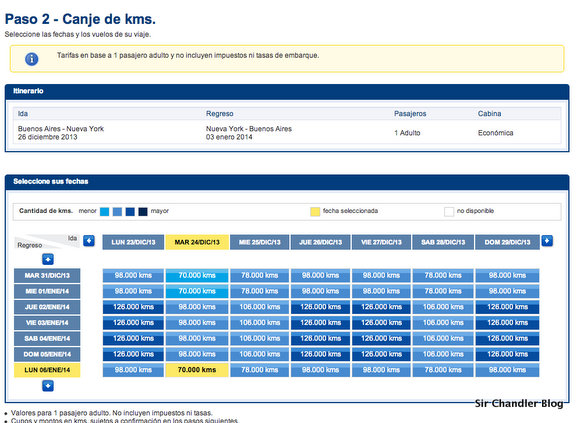Click the darkest navy 'mayor' kms legend swatch
Image resolution: width=580 pixels, height=423 pixels.
click(143, 212)
